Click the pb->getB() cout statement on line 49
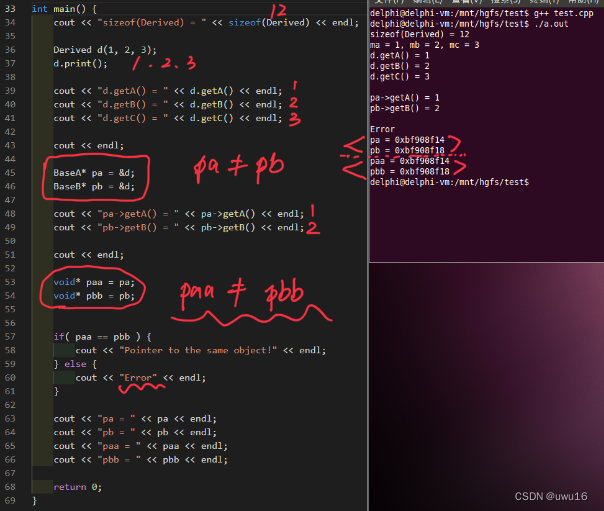 (179, 227)
